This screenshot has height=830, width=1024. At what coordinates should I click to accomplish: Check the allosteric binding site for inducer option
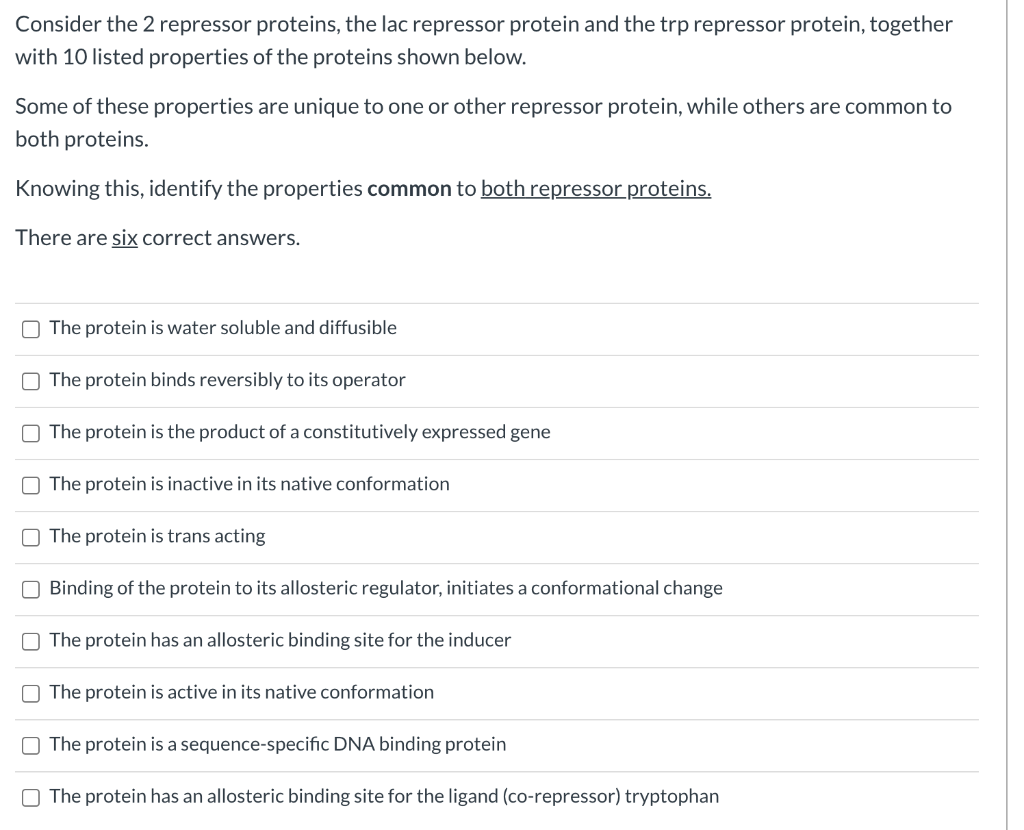pos(30,640)
